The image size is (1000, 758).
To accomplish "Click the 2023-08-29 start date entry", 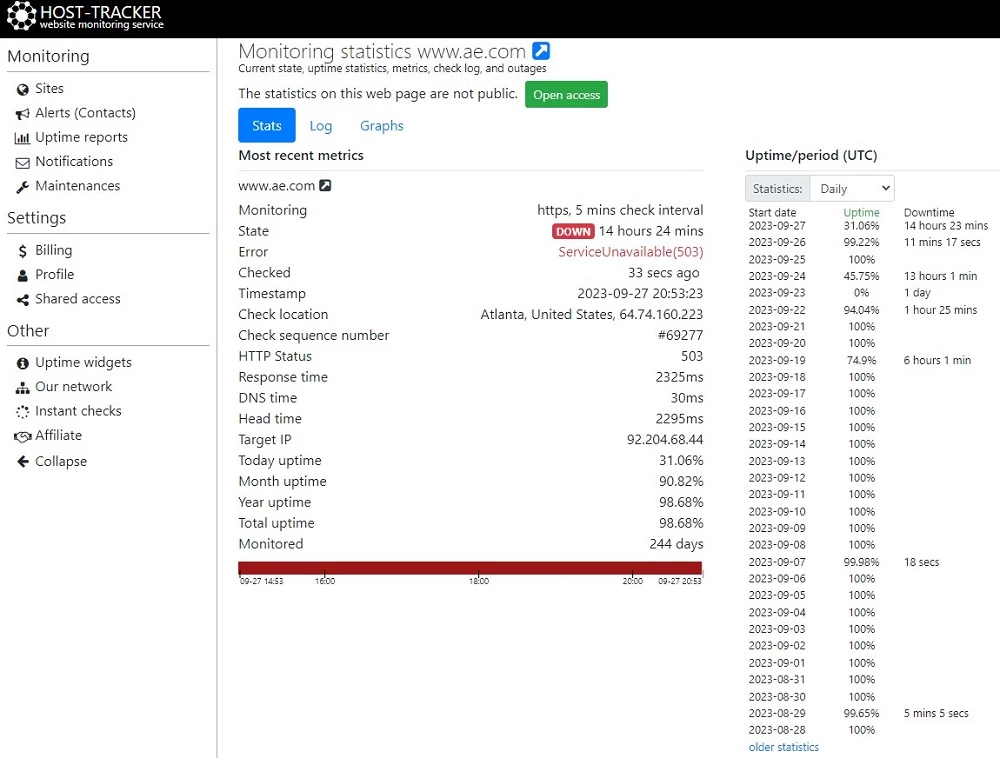I will tap(777, 713).
